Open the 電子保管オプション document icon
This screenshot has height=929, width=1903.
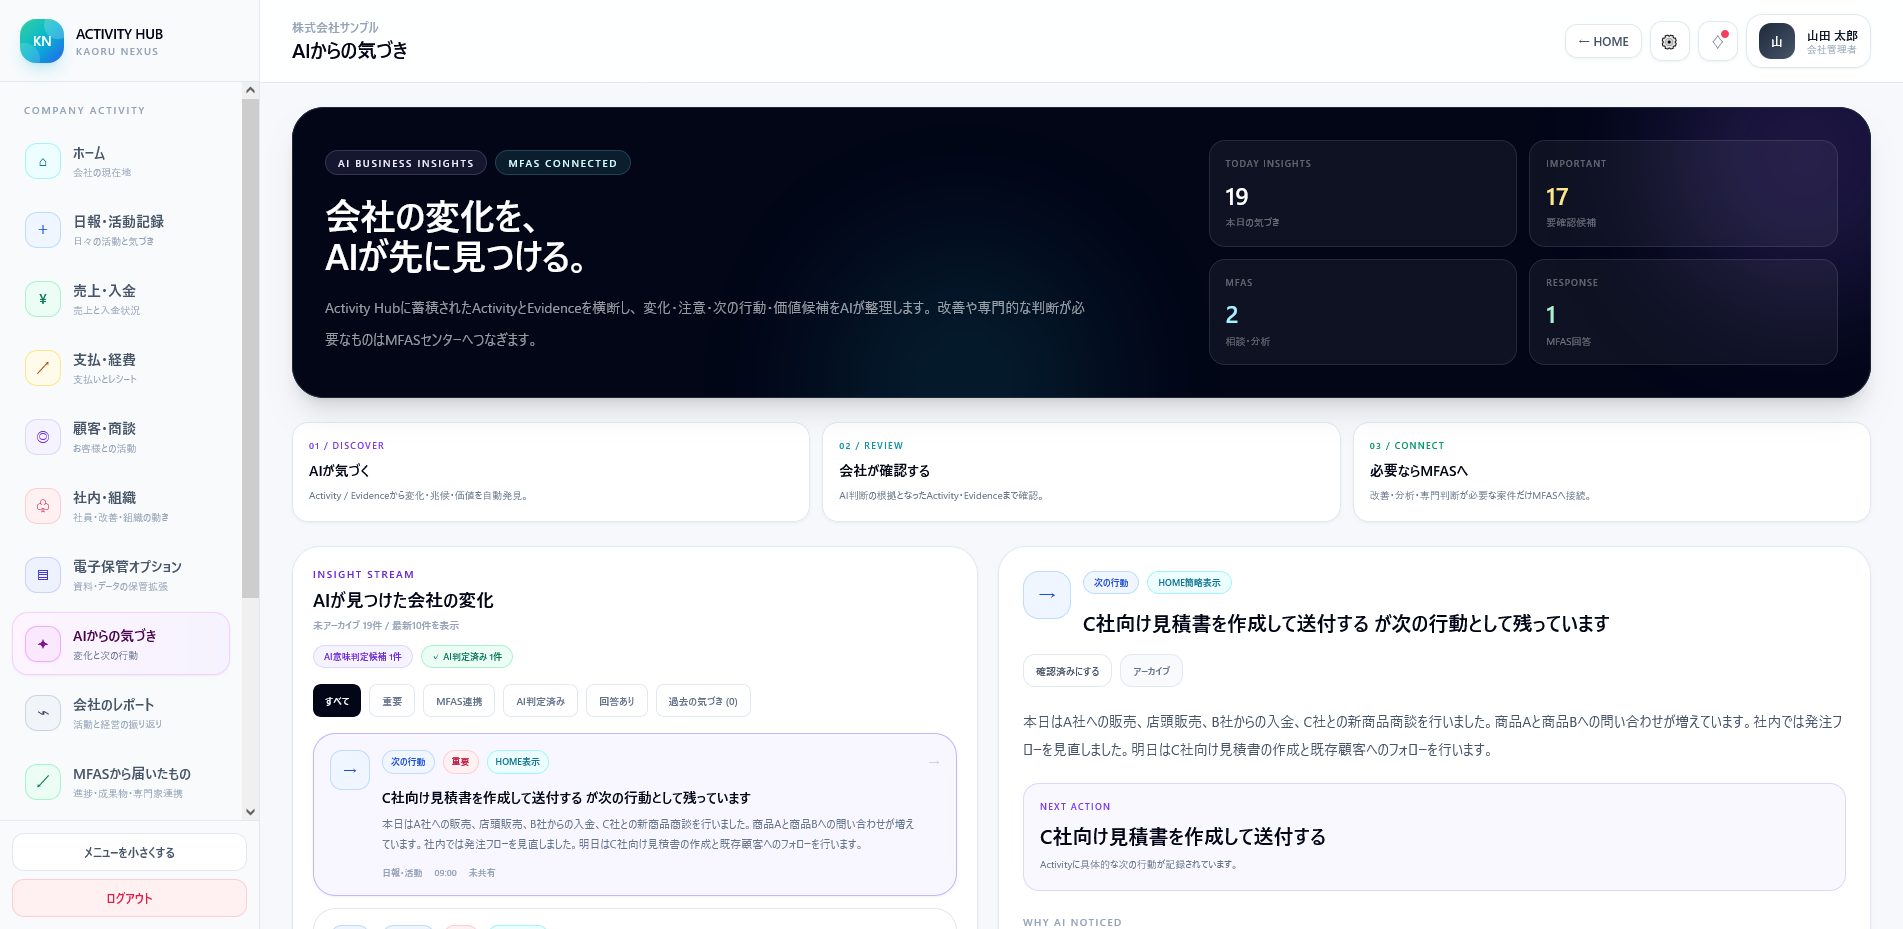pyautogui.click(x=43, y=575)
